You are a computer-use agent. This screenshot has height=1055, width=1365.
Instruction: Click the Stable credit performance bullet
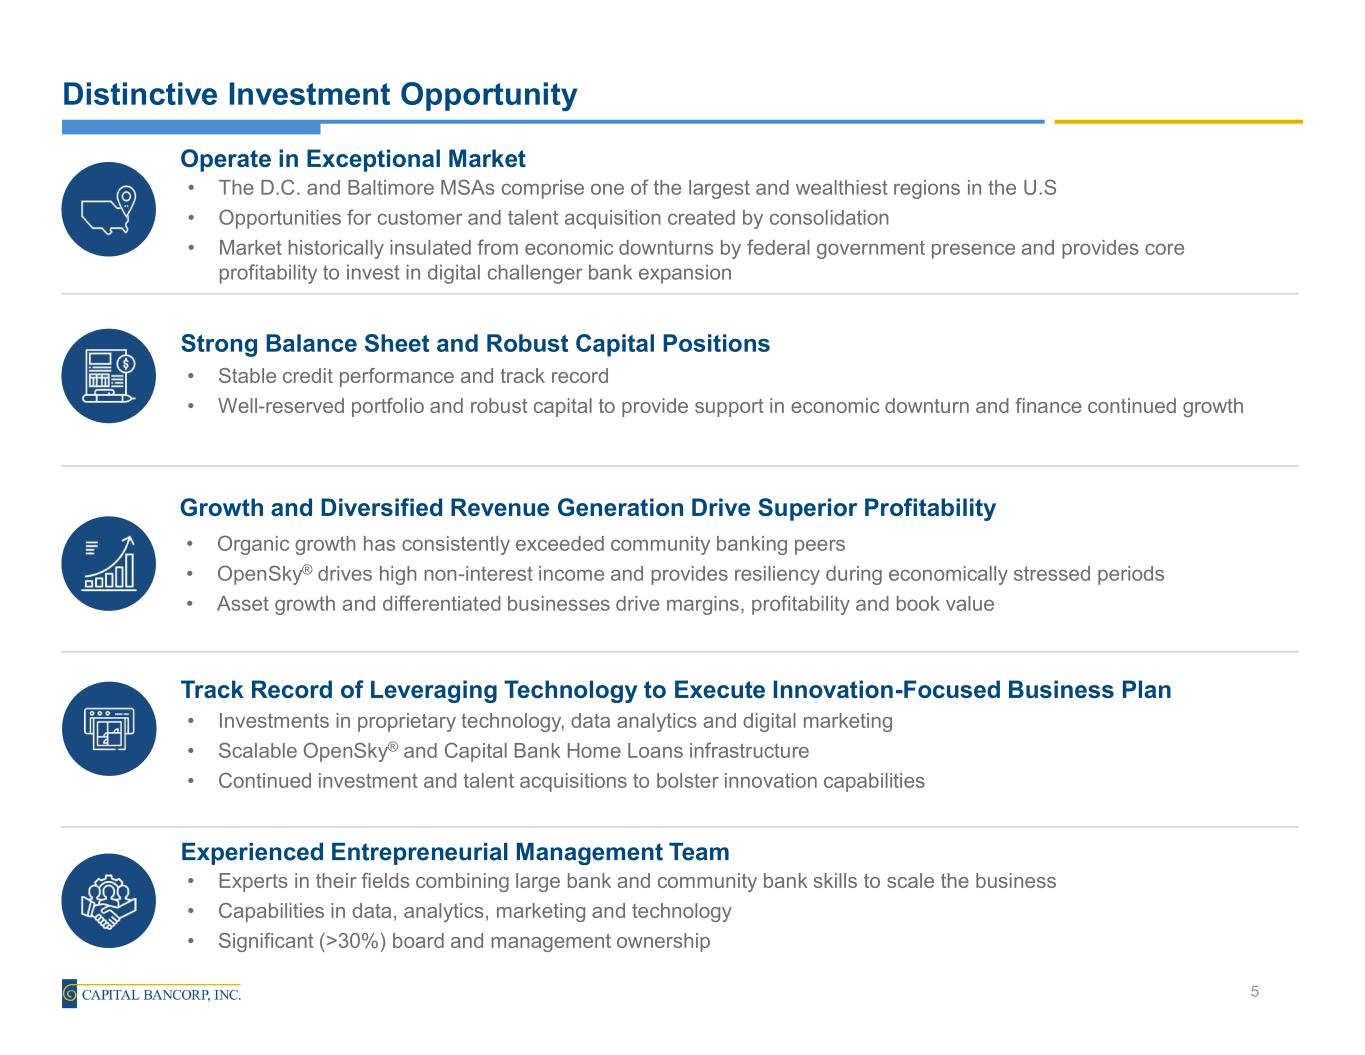[413, 376]
